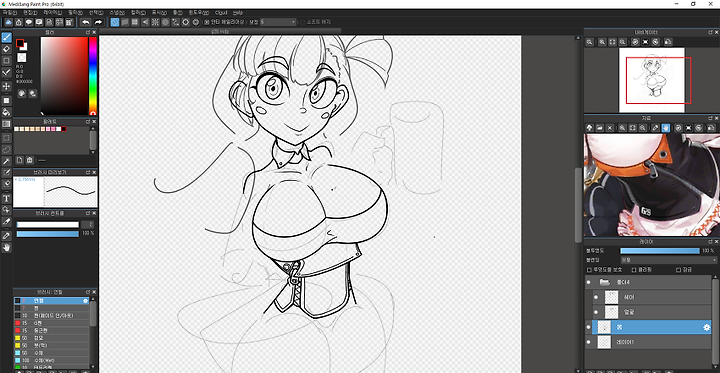Viewport: 720px width, 373px height.
Task: Rotate view left in Navigator panel
Action: (635, 42)
